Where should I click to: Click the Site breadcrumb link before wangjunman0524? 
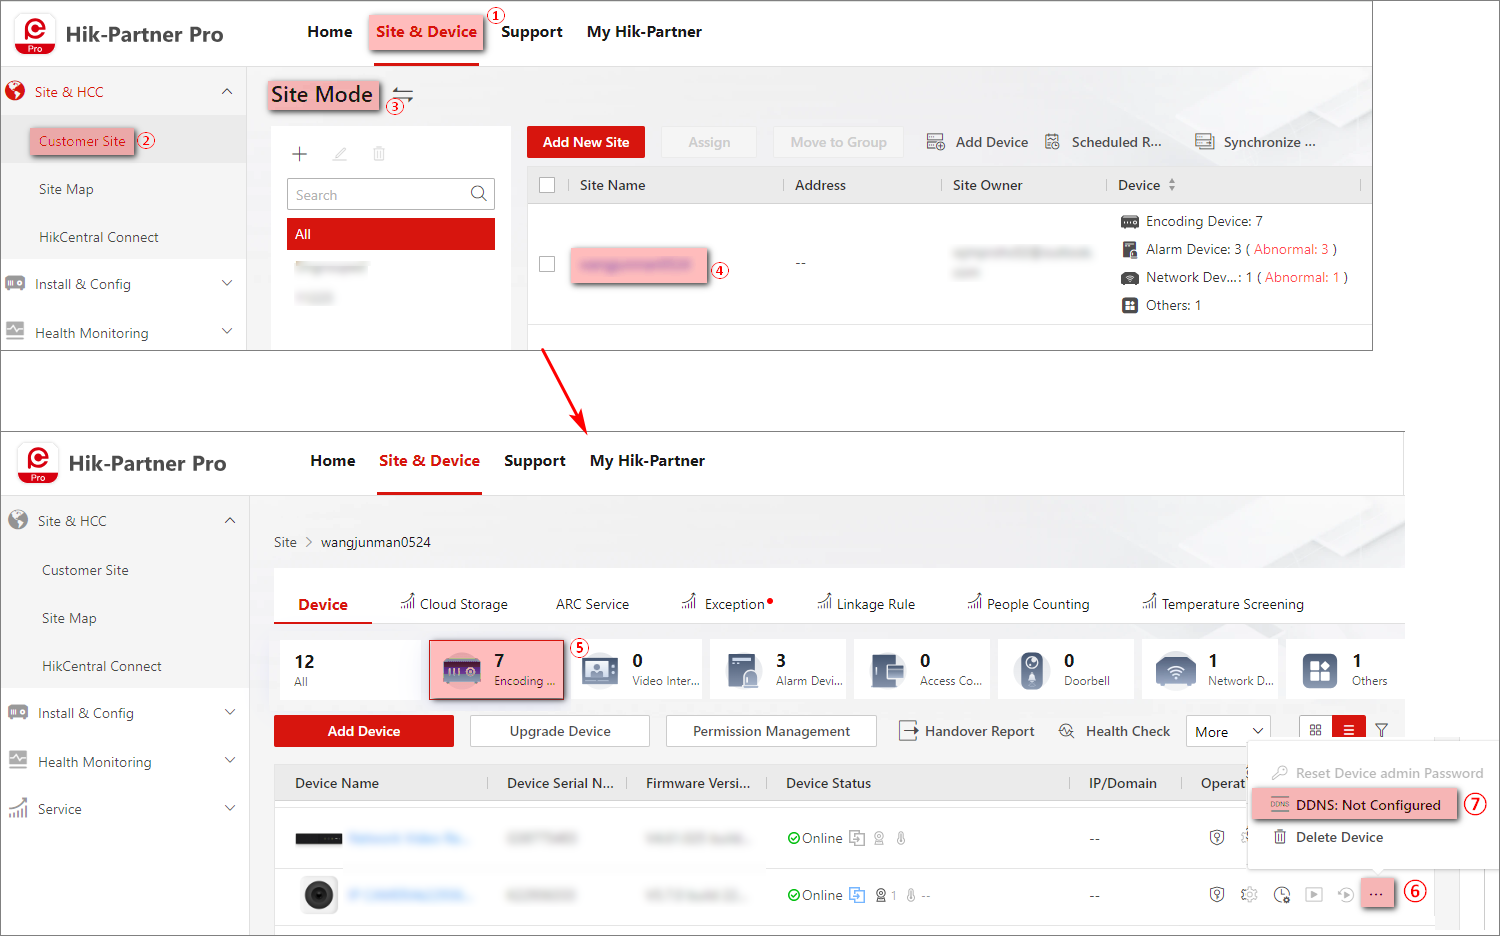coord(285,542)
